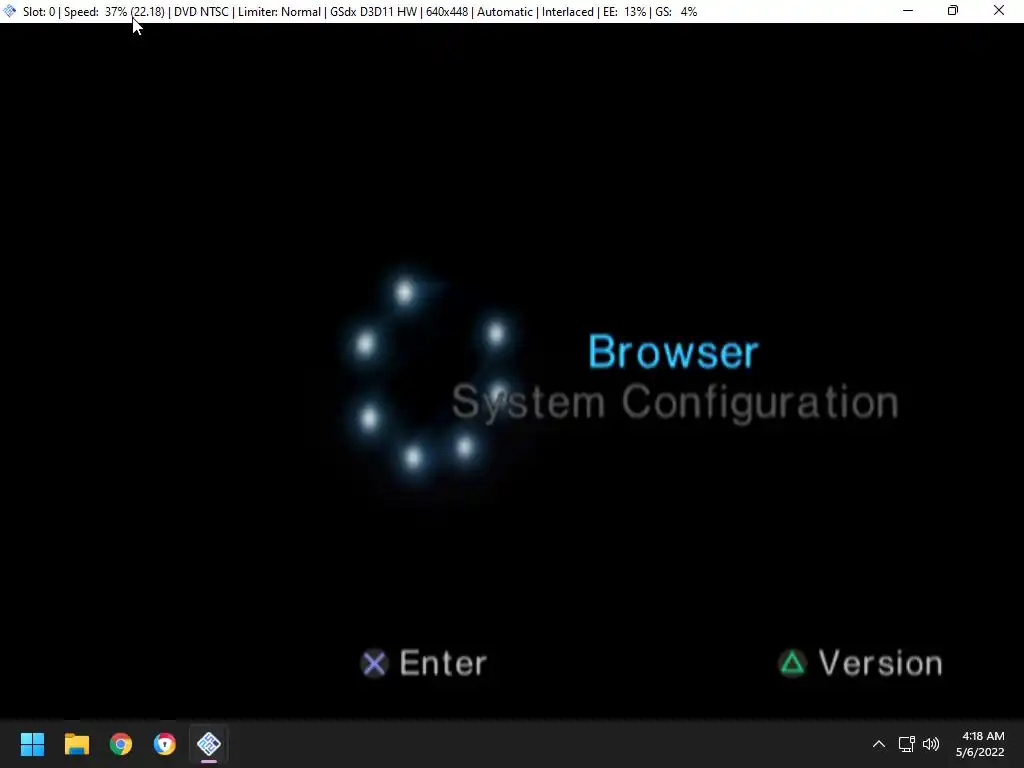This screenshot has width=1024, height=768.
Task: Open network status tray icon
Action: point(906,744)
